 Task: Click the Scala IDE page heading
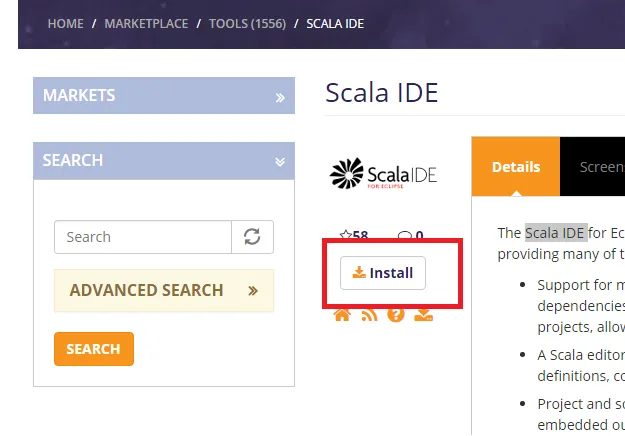tap(381, 92)
